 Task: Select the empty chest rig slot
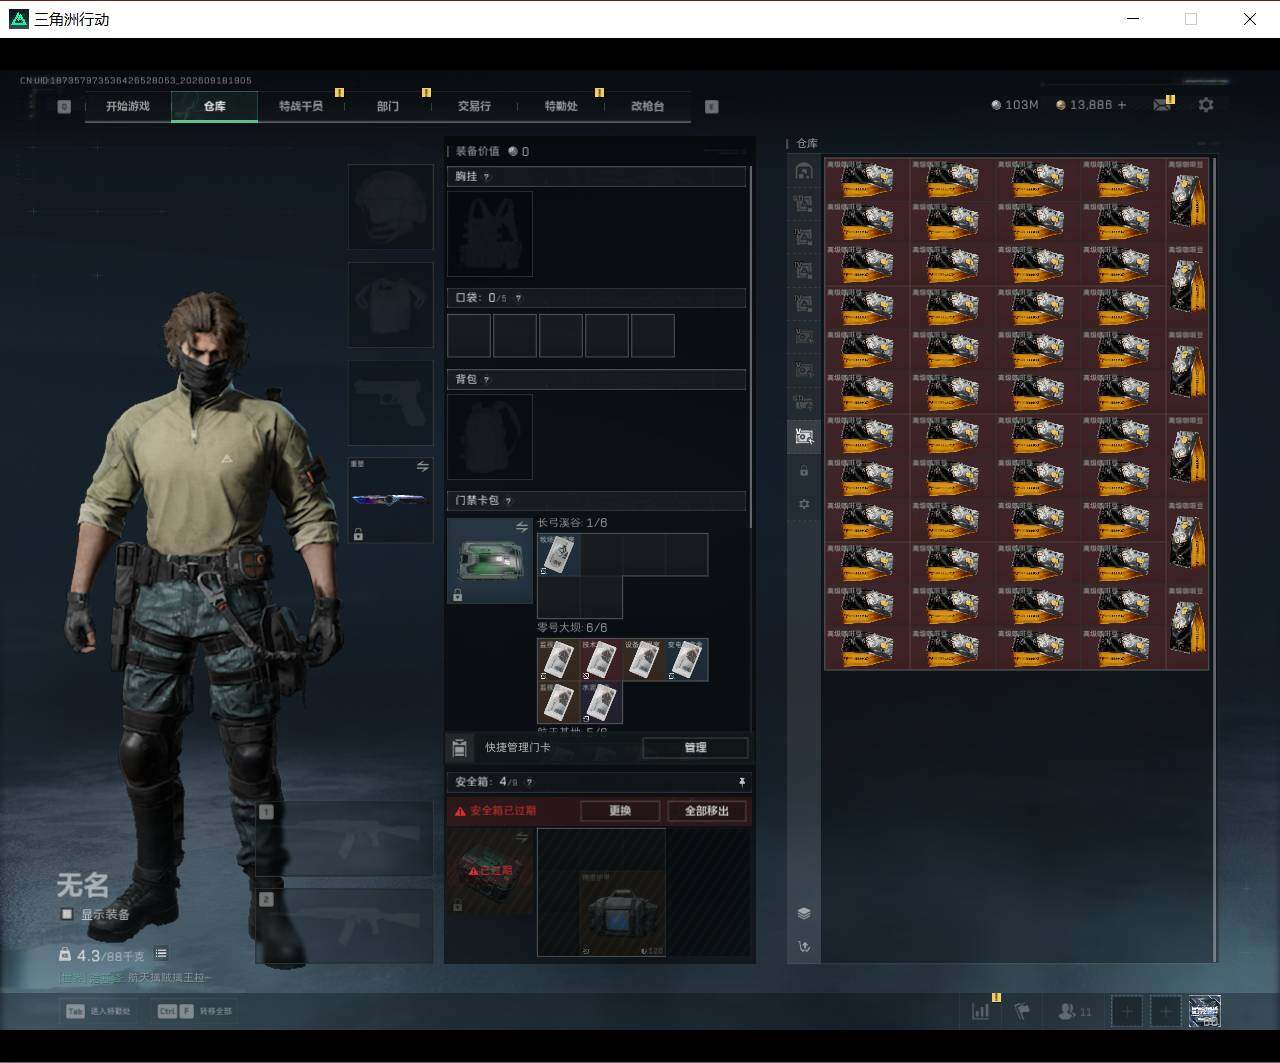[x=490, y=234]
